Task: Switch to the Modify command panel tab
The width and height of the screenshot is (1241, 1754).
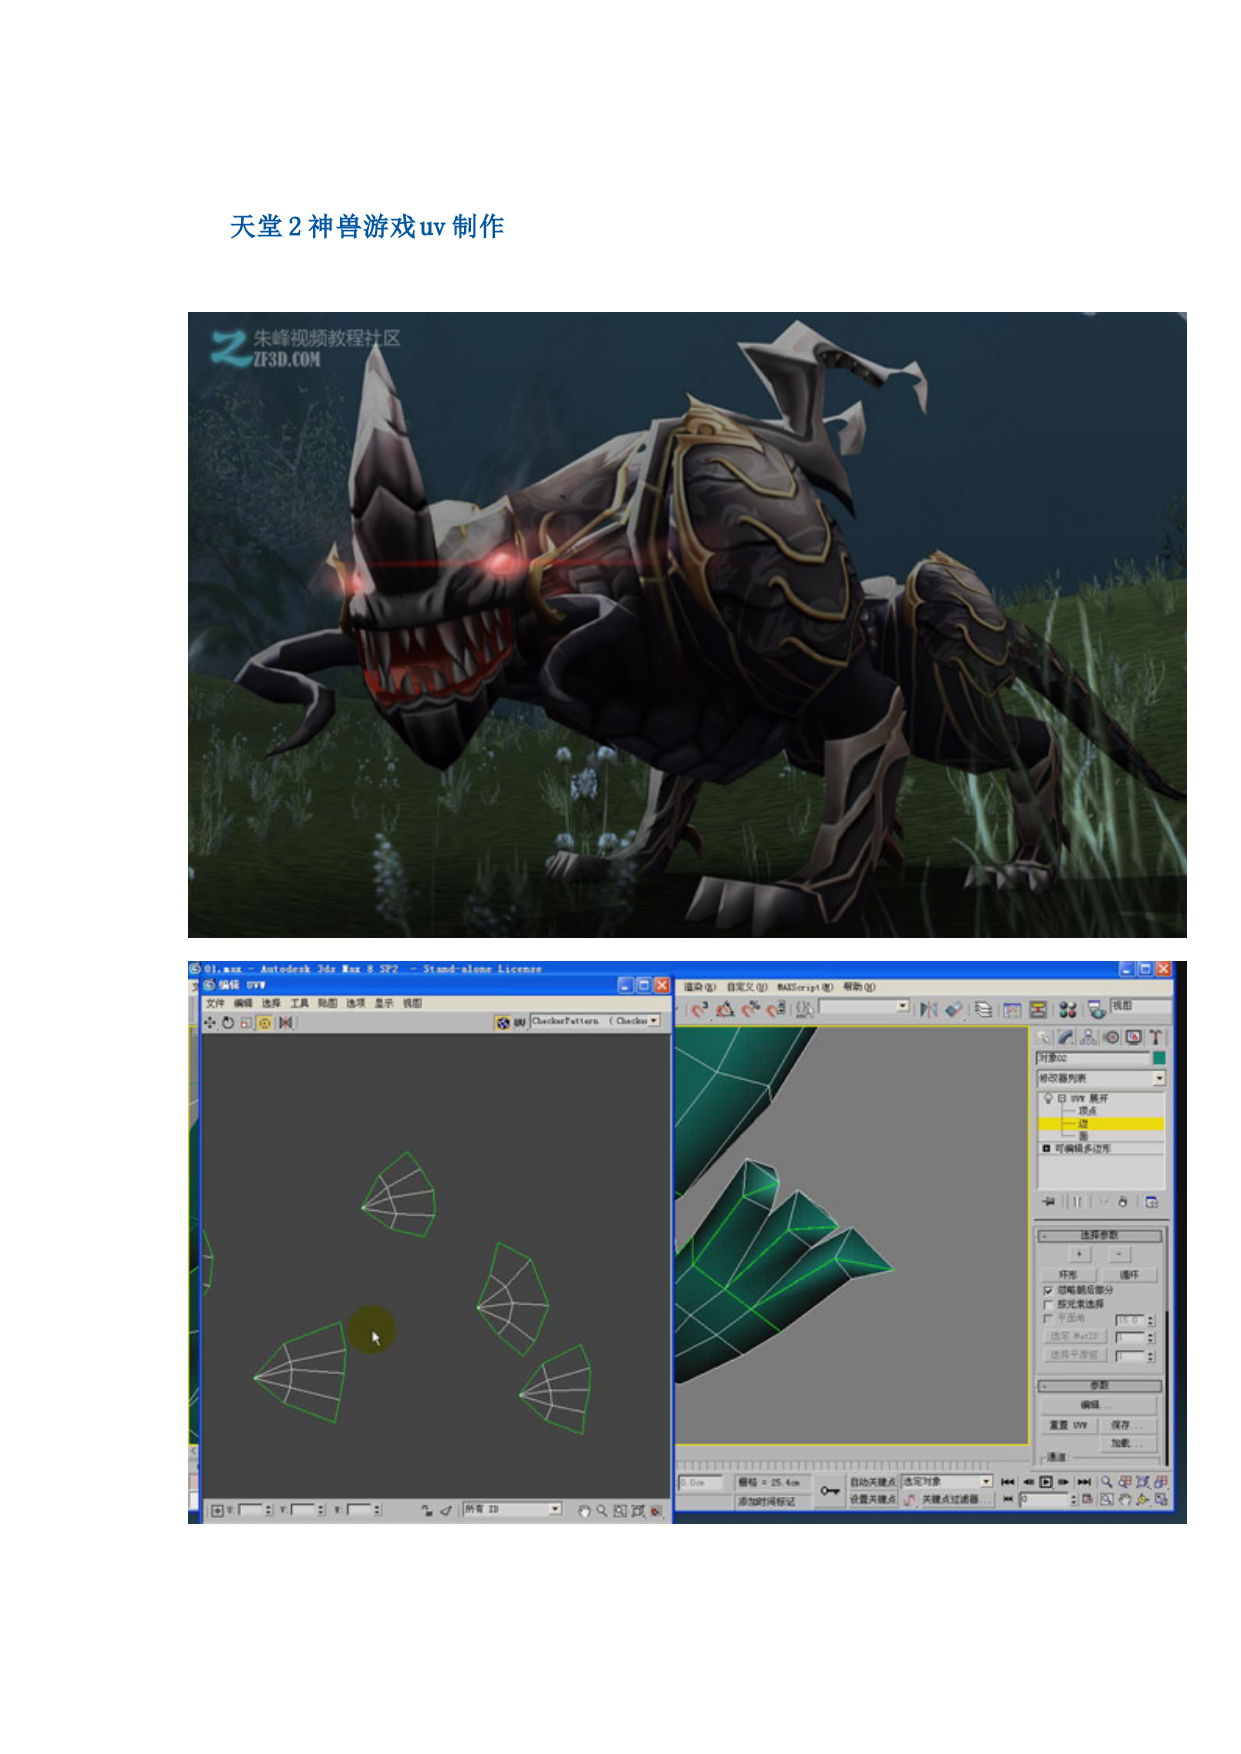Action: [1067, 1037]
